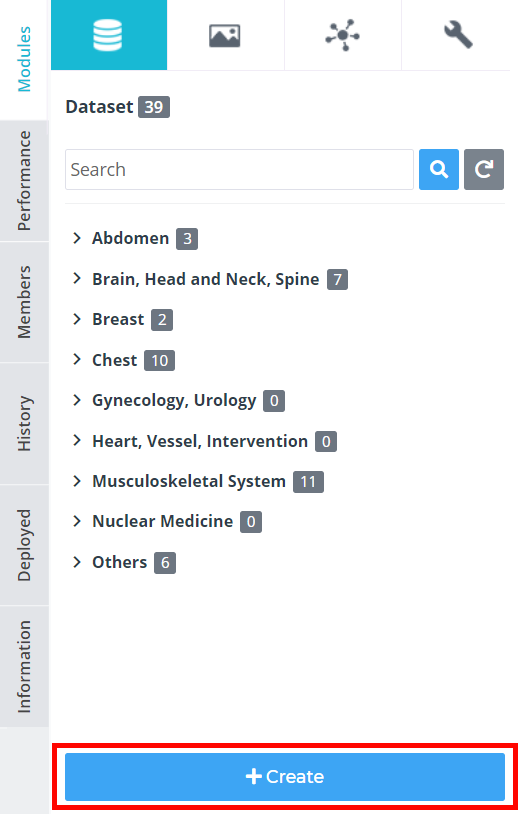Expand the Abdomen category
The height and width of the screenshot is (814, 530).
[x=77, y=238]
